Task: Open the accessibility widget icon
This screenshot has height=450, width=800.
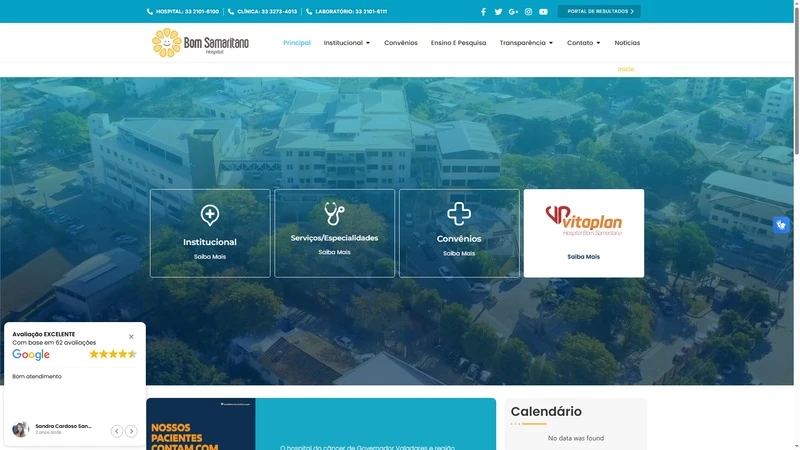Action: [x=781, y=225]
